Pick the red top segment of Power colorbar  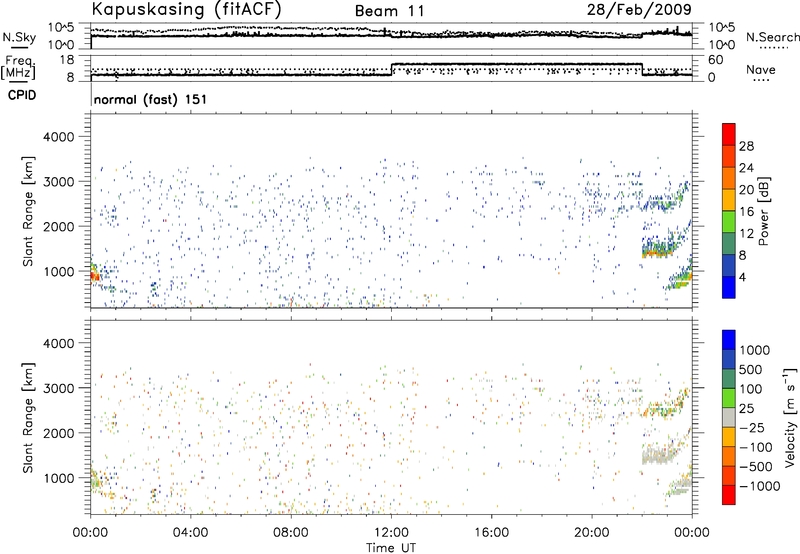(729, 134)
